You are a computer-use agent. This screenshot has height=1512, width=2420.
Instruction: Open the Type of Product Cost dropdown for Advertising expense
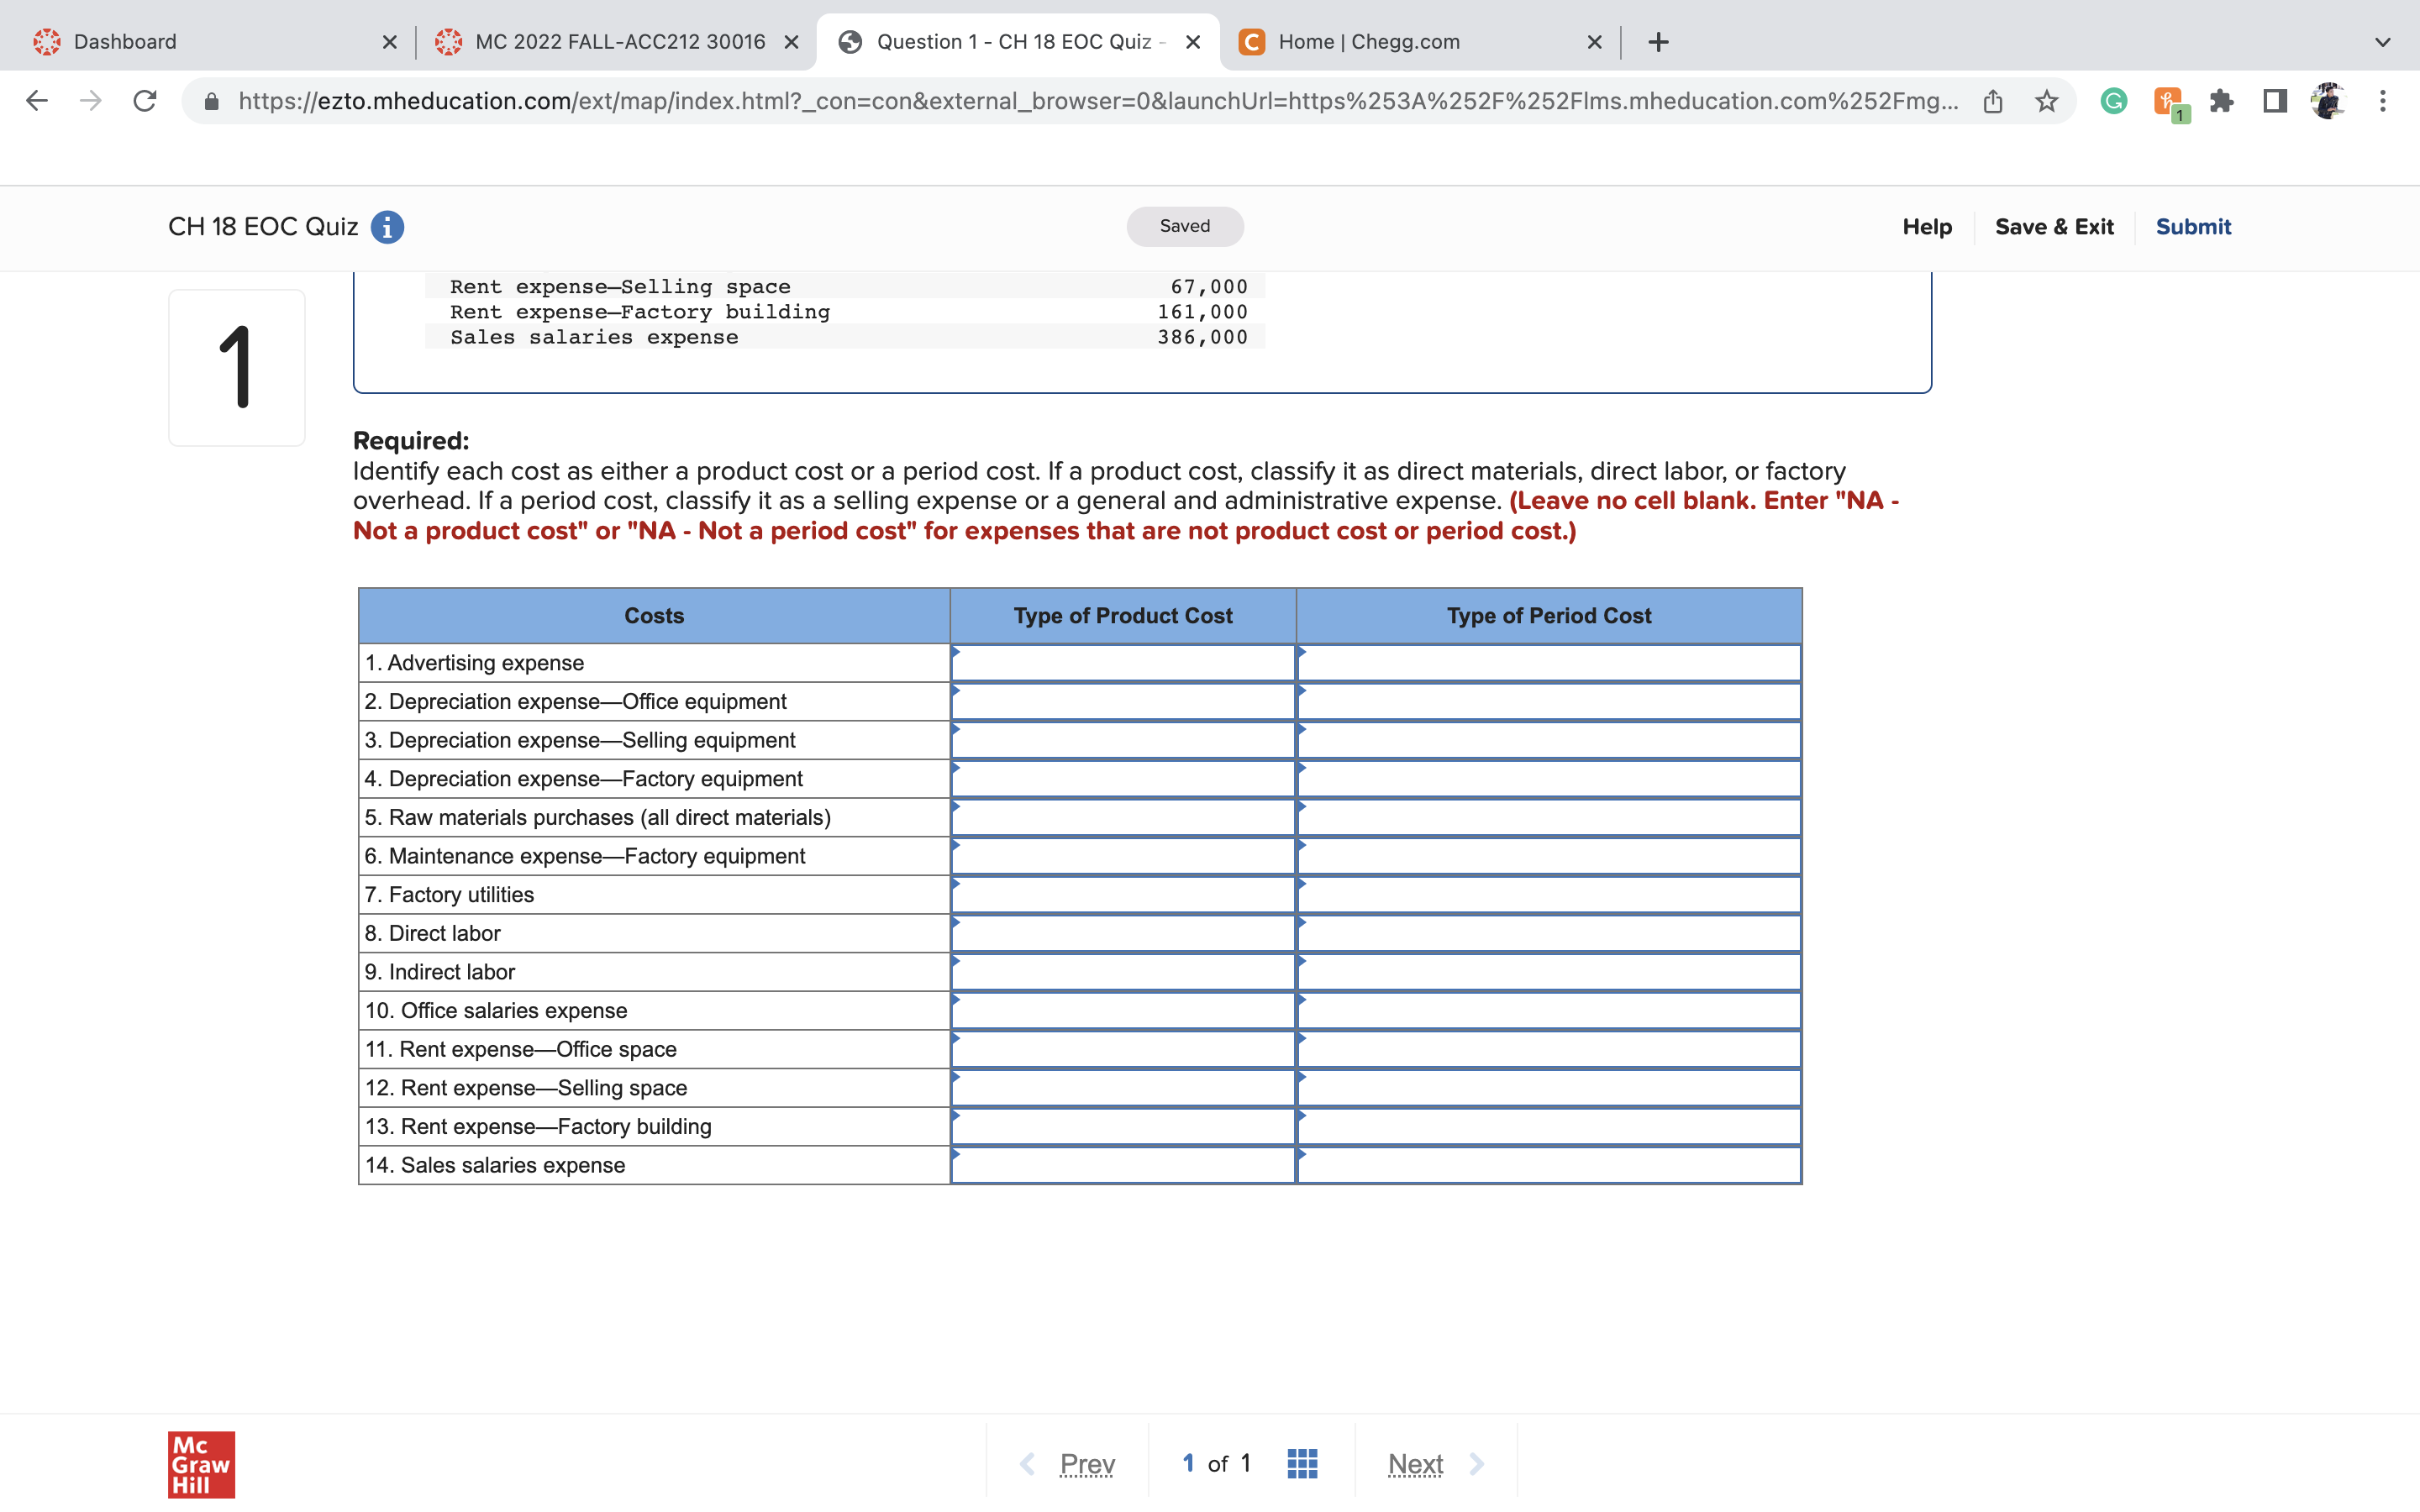pyautogui.click(x=1122, y=662)
